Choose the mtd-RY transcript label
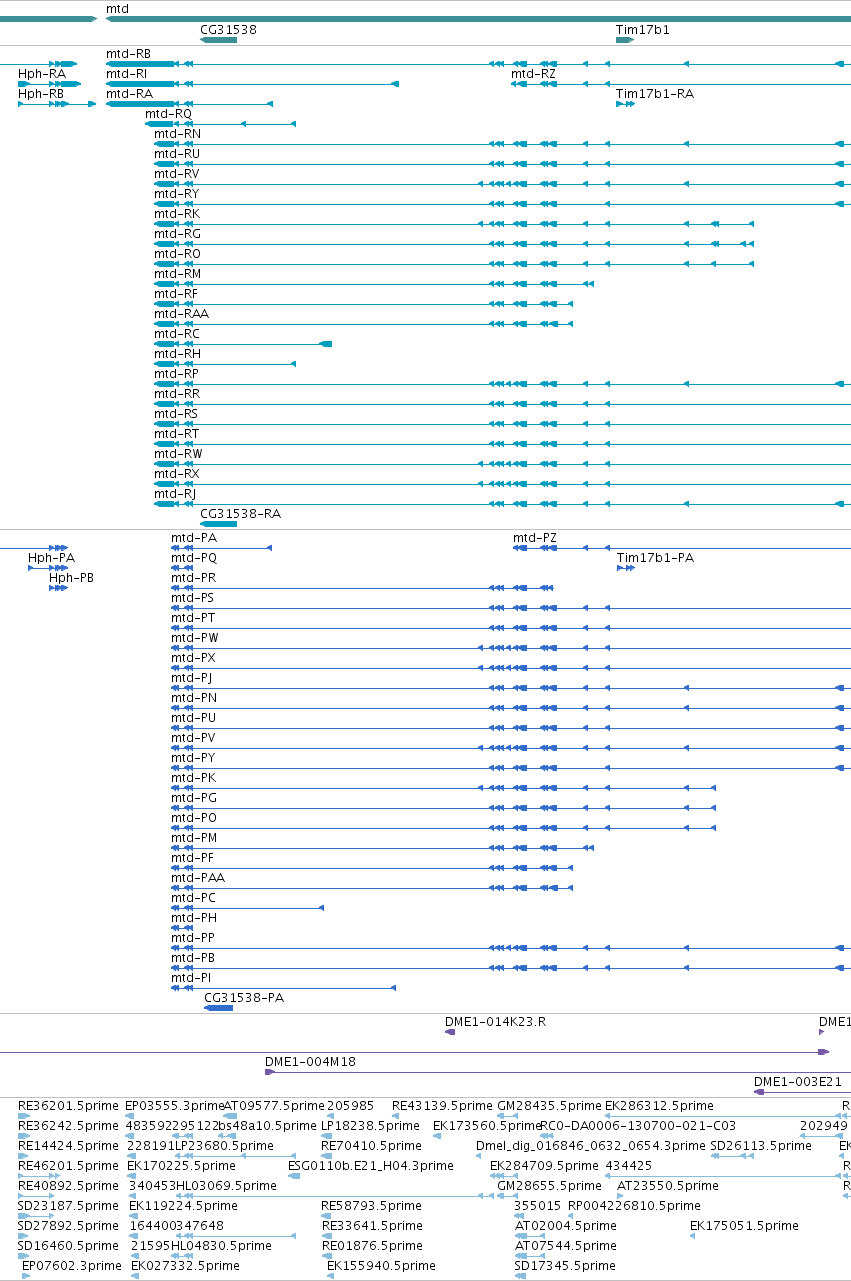Image resolution: width=851 pixels, height=1281 pixels. [177, 194]
